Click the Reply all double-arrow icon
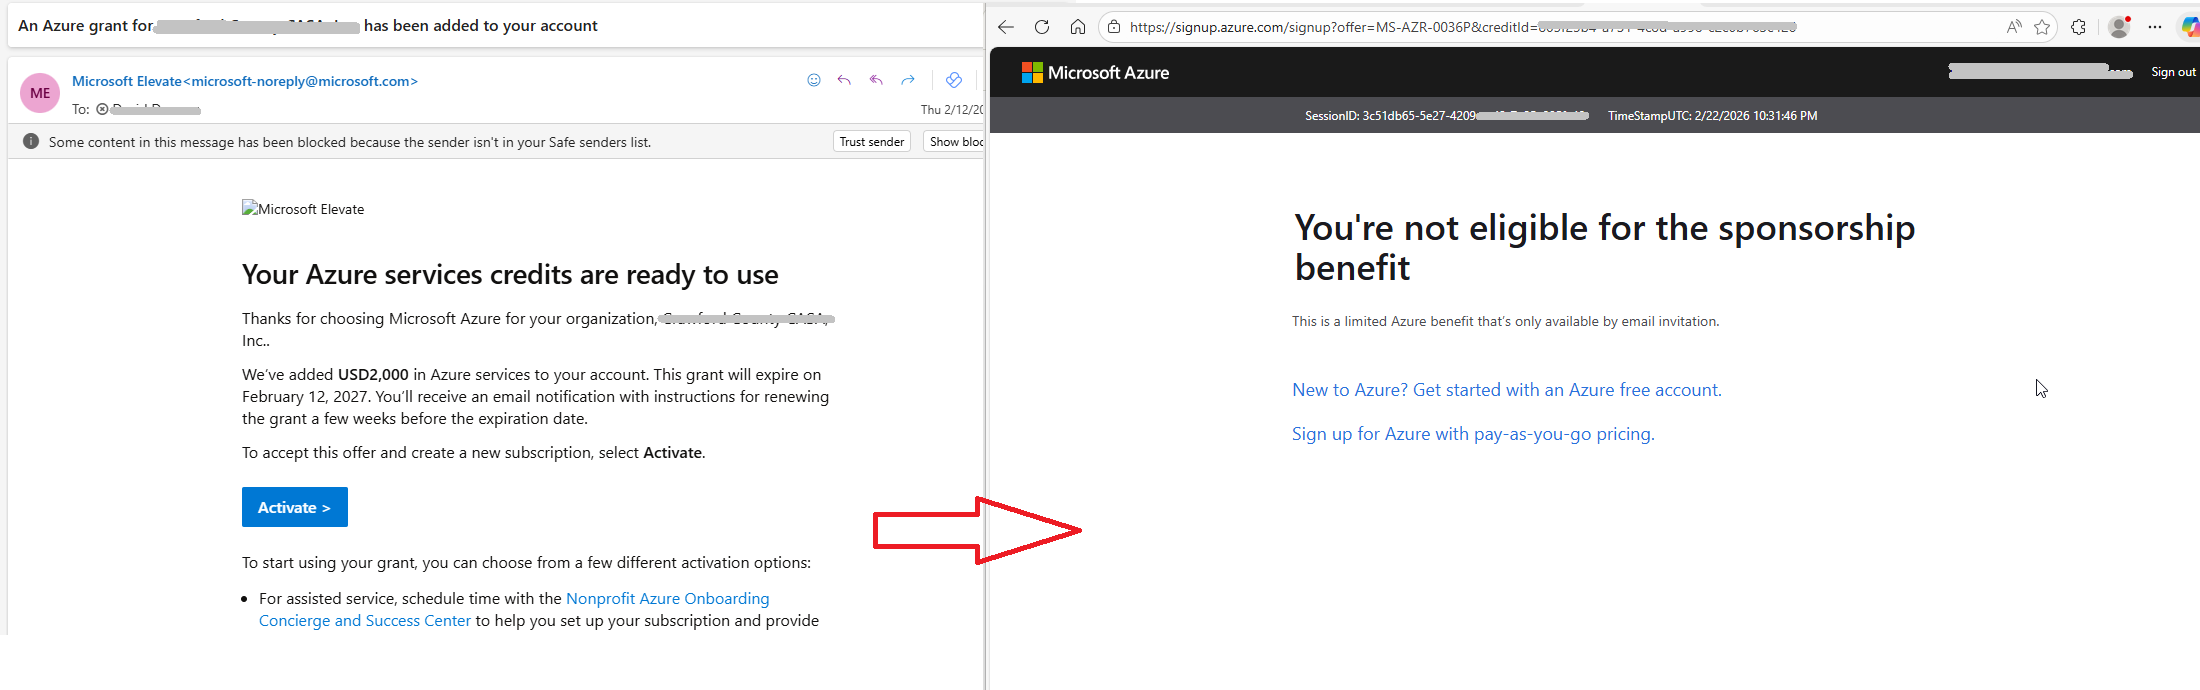Image resolution: width=2200 pixels, height=690 pixels. pos(876,80)
